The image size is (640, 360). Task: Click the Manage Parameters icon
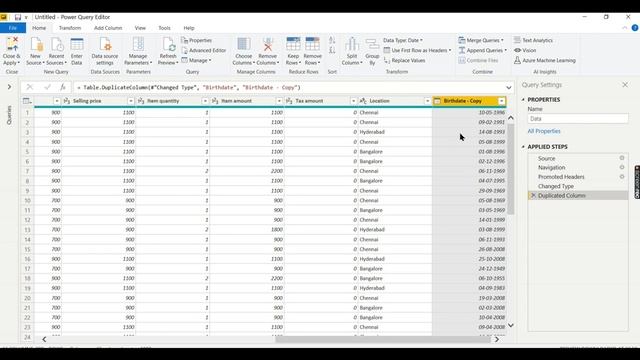[138, 44]
